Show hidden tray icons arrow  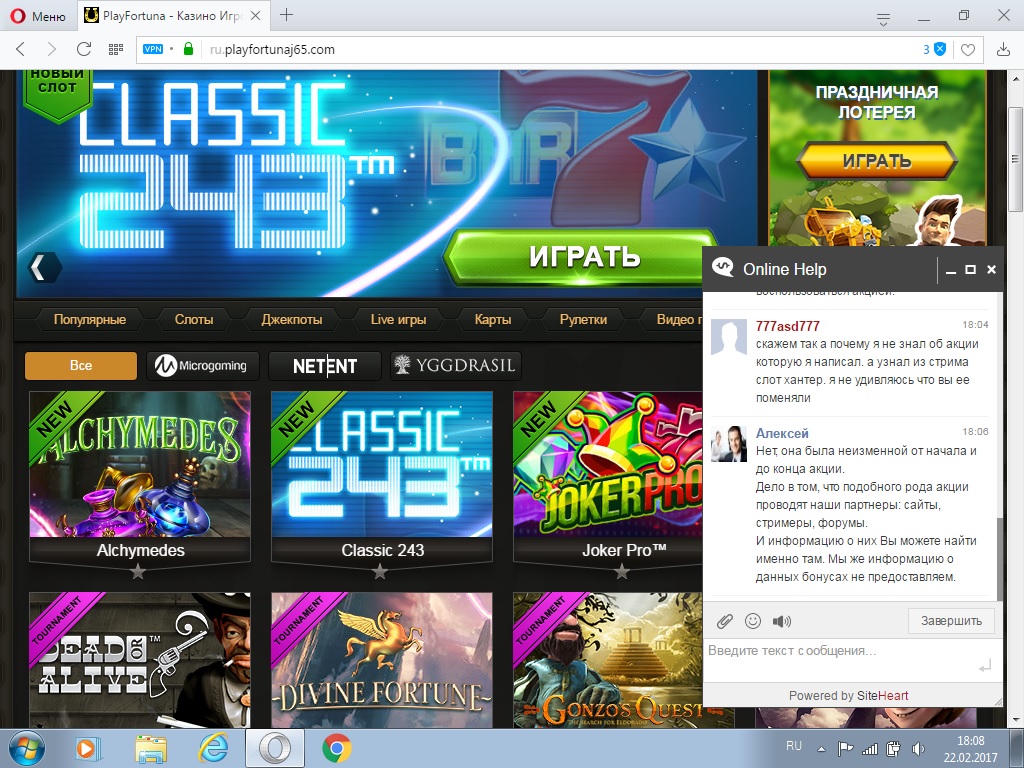coord(821,749)
